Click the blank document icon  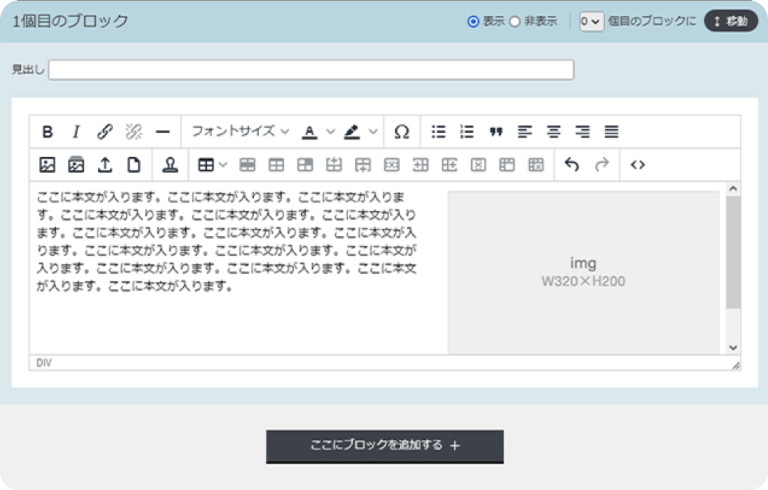coord(134,165)
